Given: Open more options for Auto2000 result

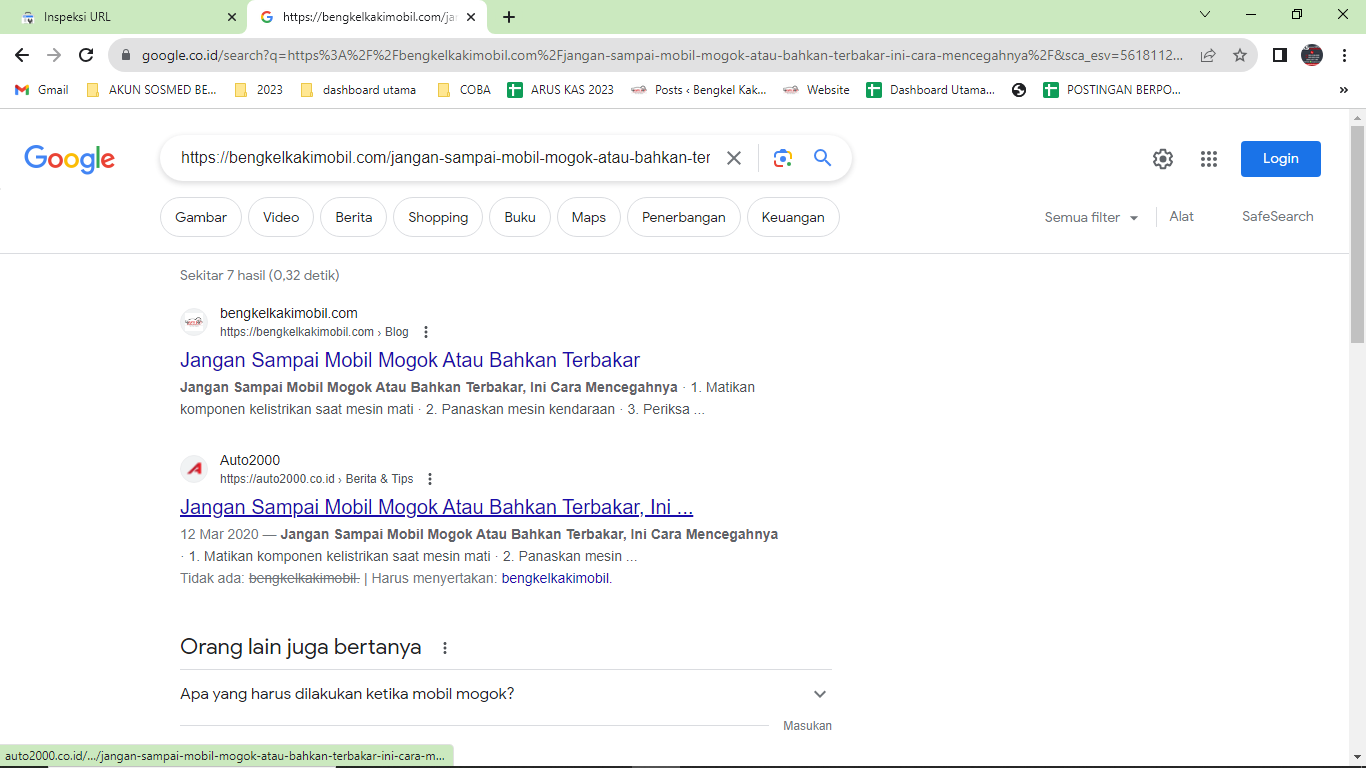Looking at the screenshot, I should pyautogui.click(x=430, y=479).
